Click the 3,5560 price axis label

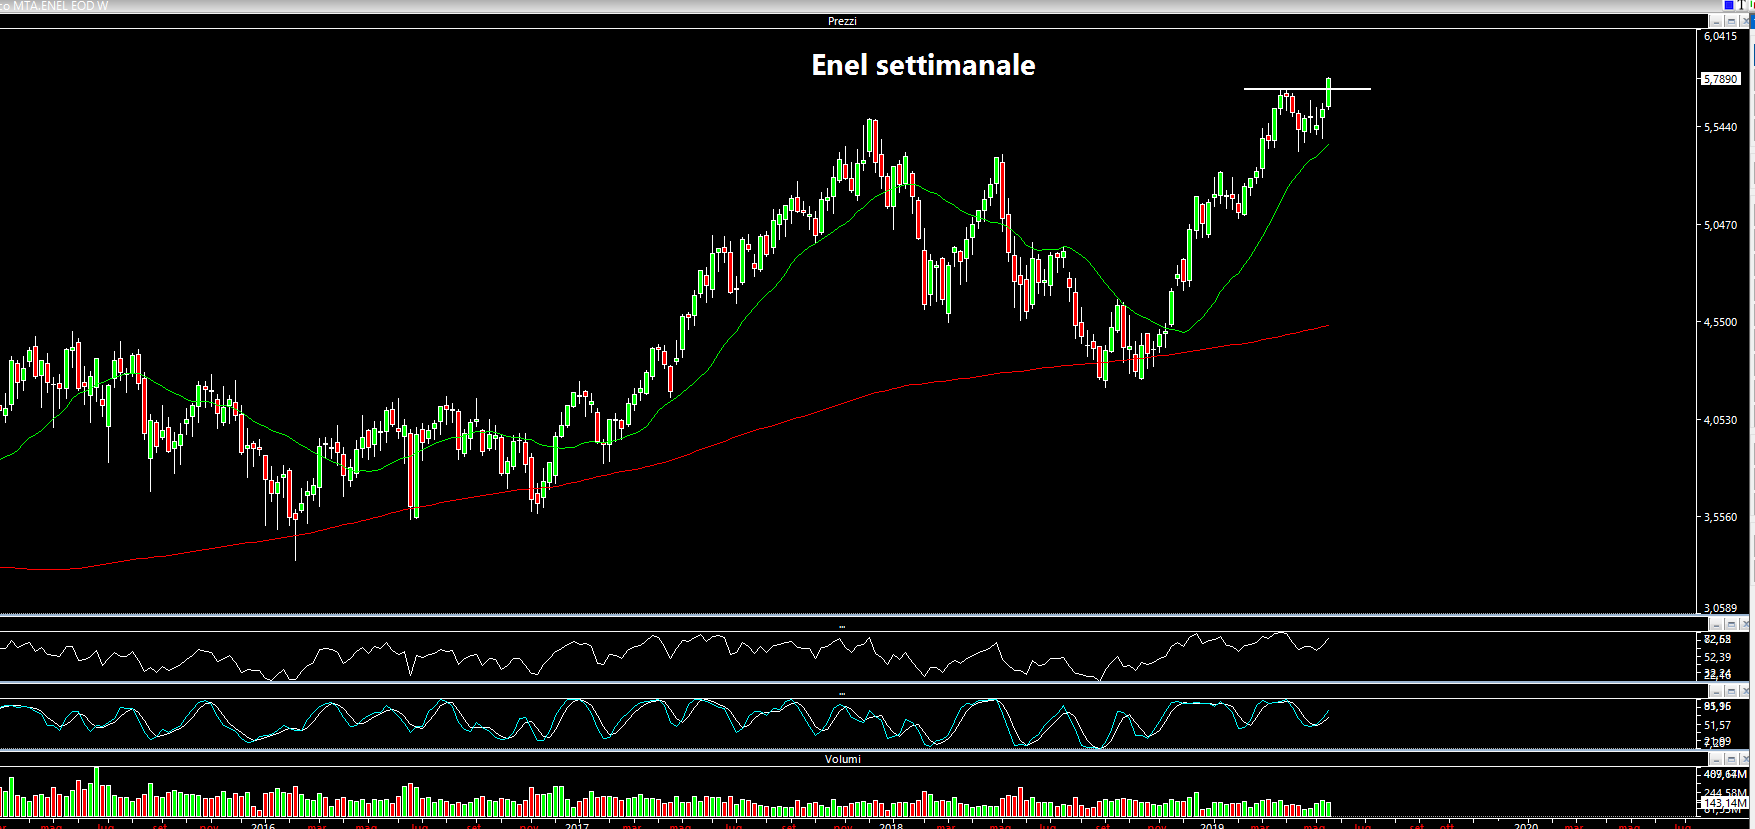click(1721, 517)
